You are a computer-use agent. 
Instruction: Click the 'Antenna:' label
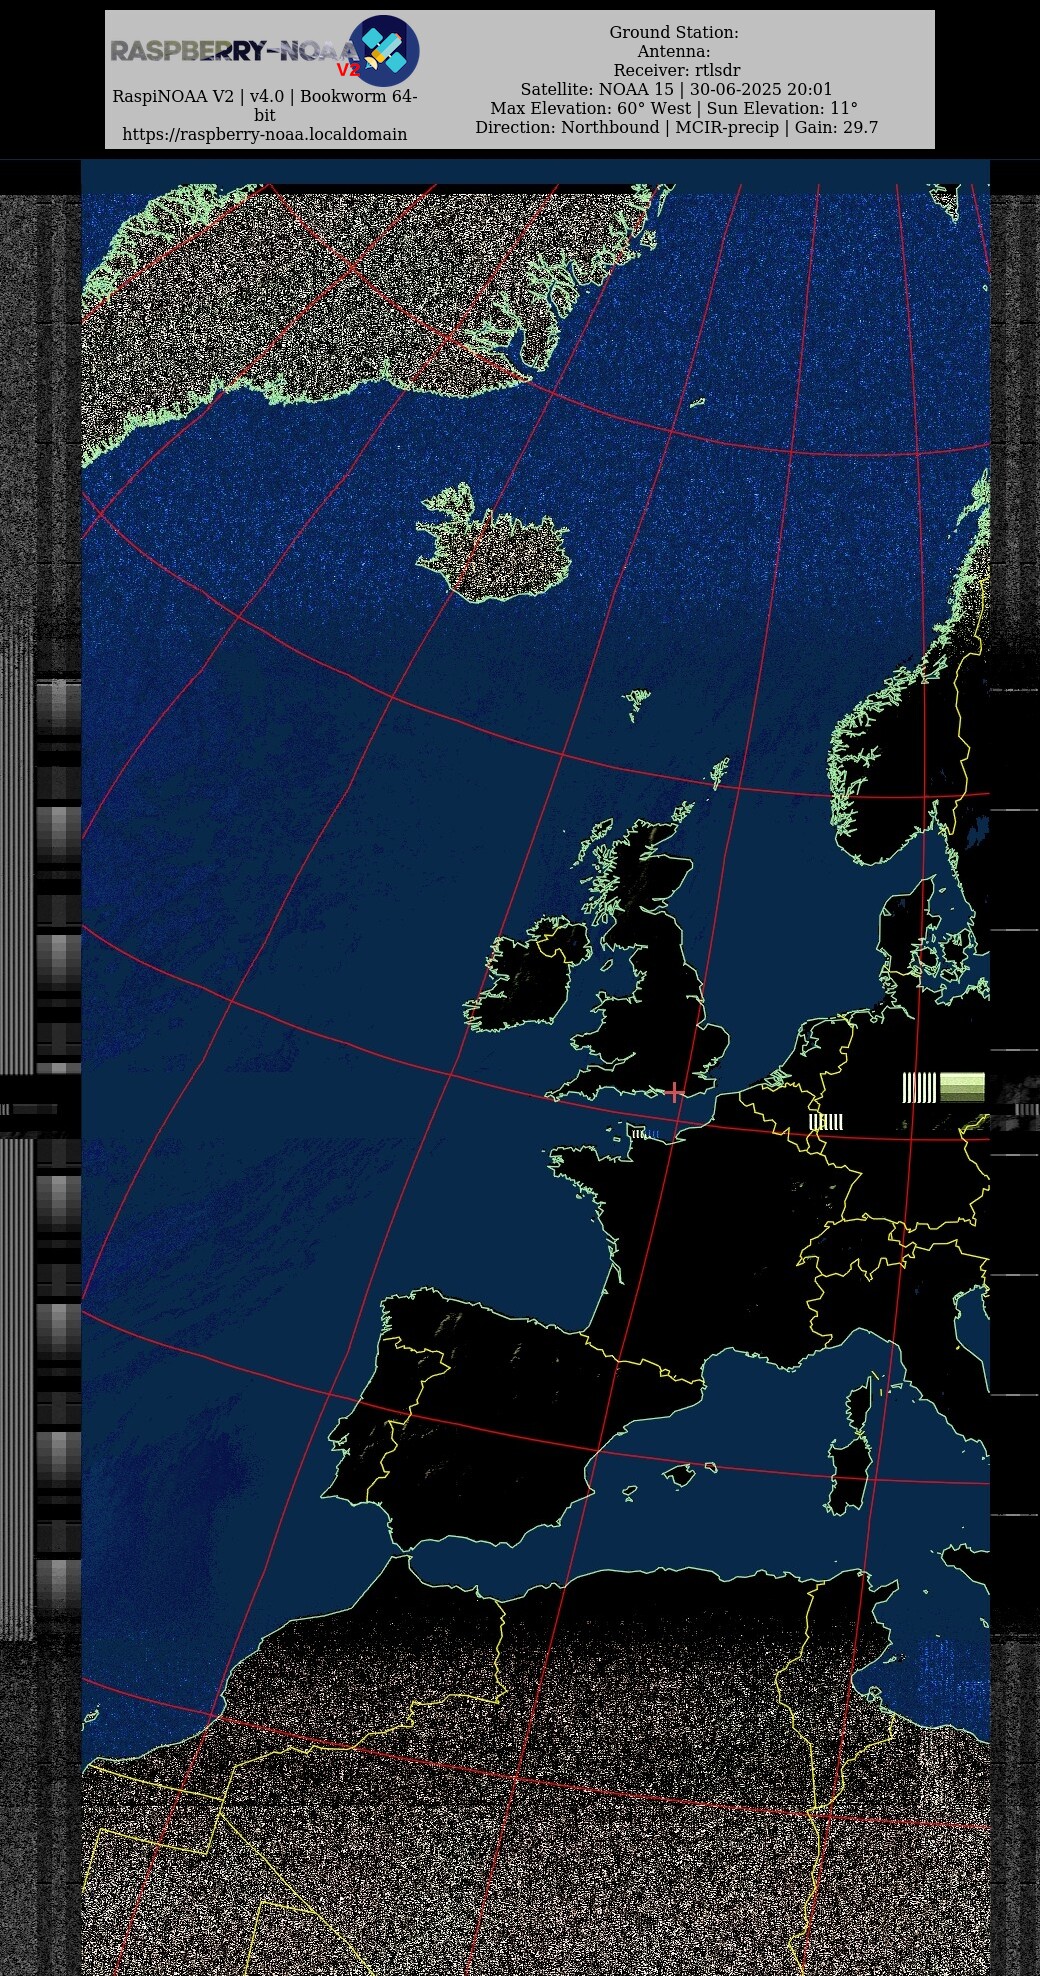pyautogui.click(x=674, y=51)
